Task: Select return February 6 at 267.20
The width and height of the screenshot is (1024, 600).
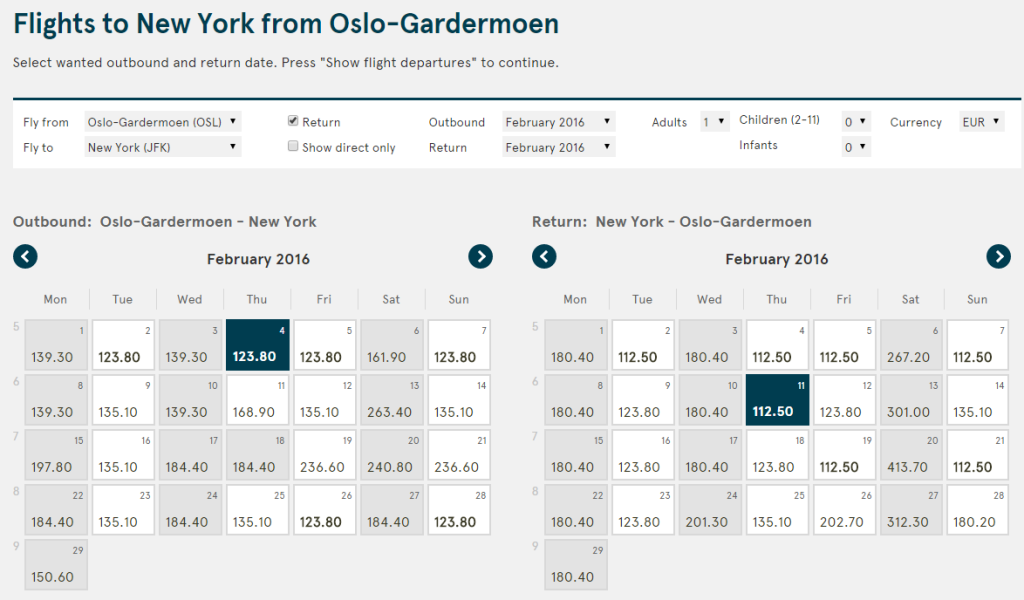Action: [x=911, y=345]
